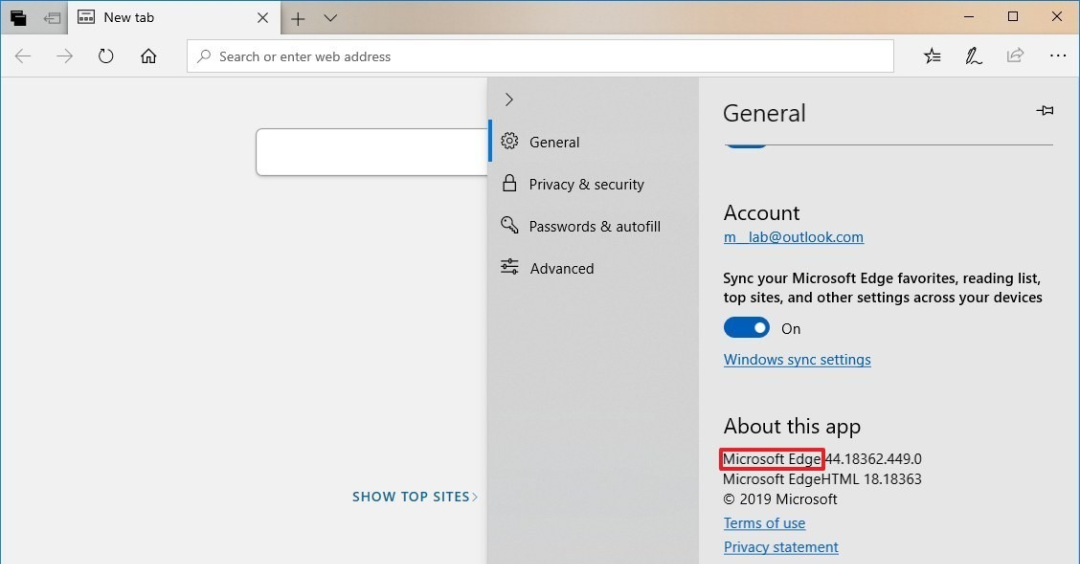Focus the Search or enter web address bar

pyautogui.click(x=540, y=56)
